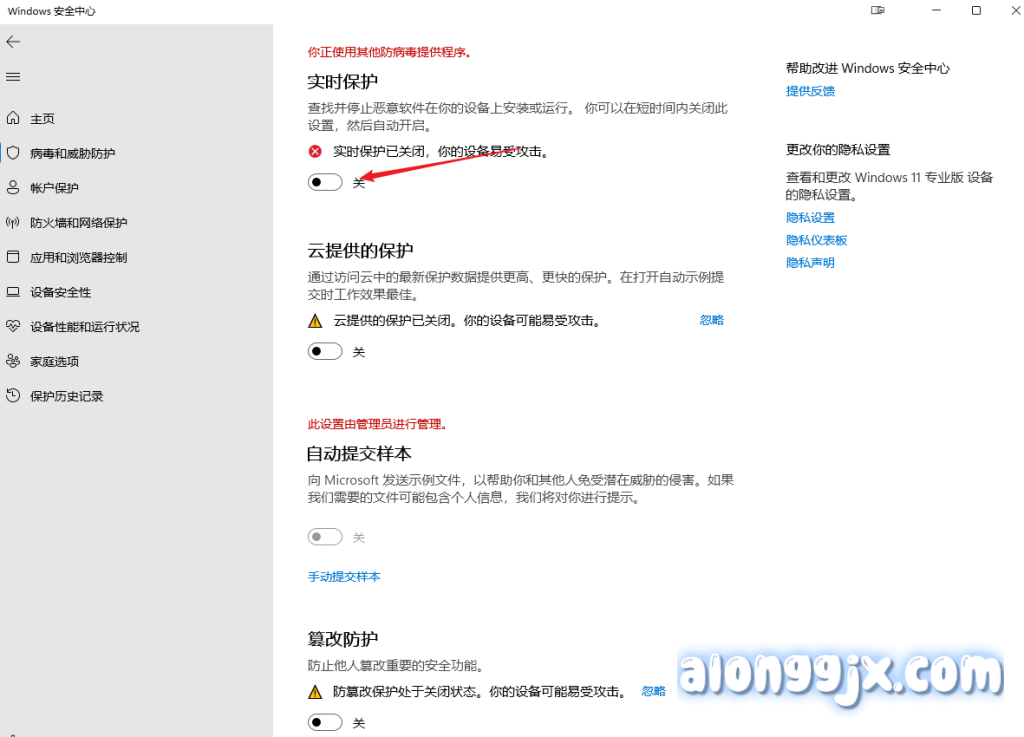Enable the 云提供的保护 toggle switch

pyautogui.click(x=325, y=352)
